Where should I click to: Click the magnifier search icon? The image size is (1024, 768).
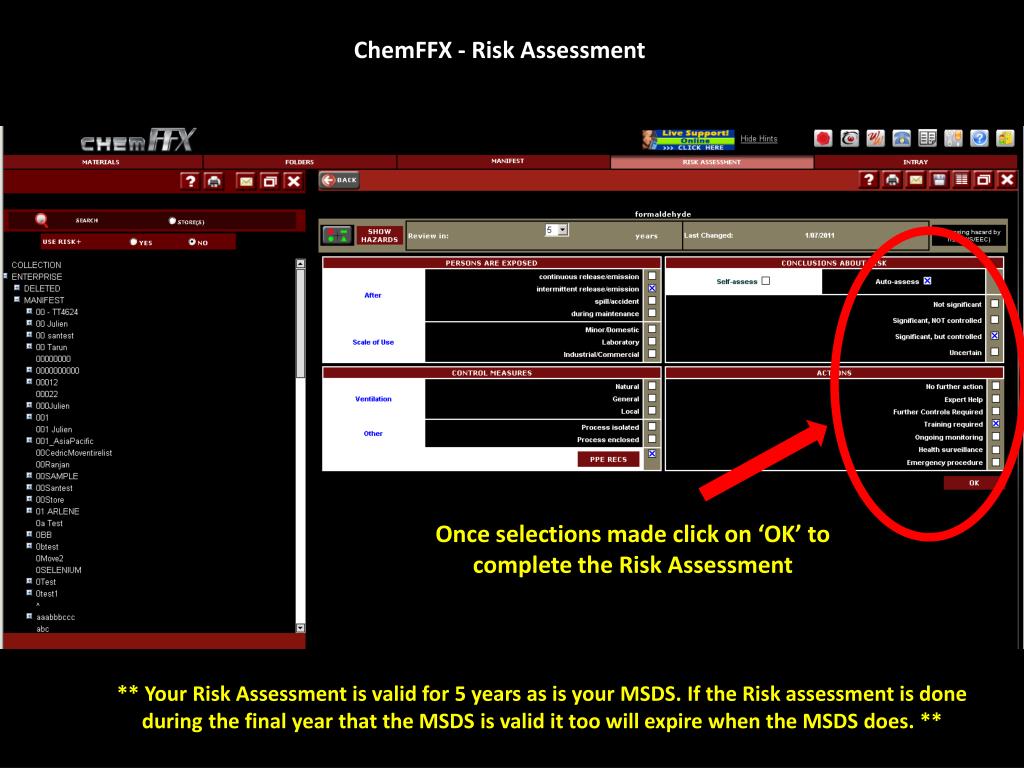(x=41, y=220)
